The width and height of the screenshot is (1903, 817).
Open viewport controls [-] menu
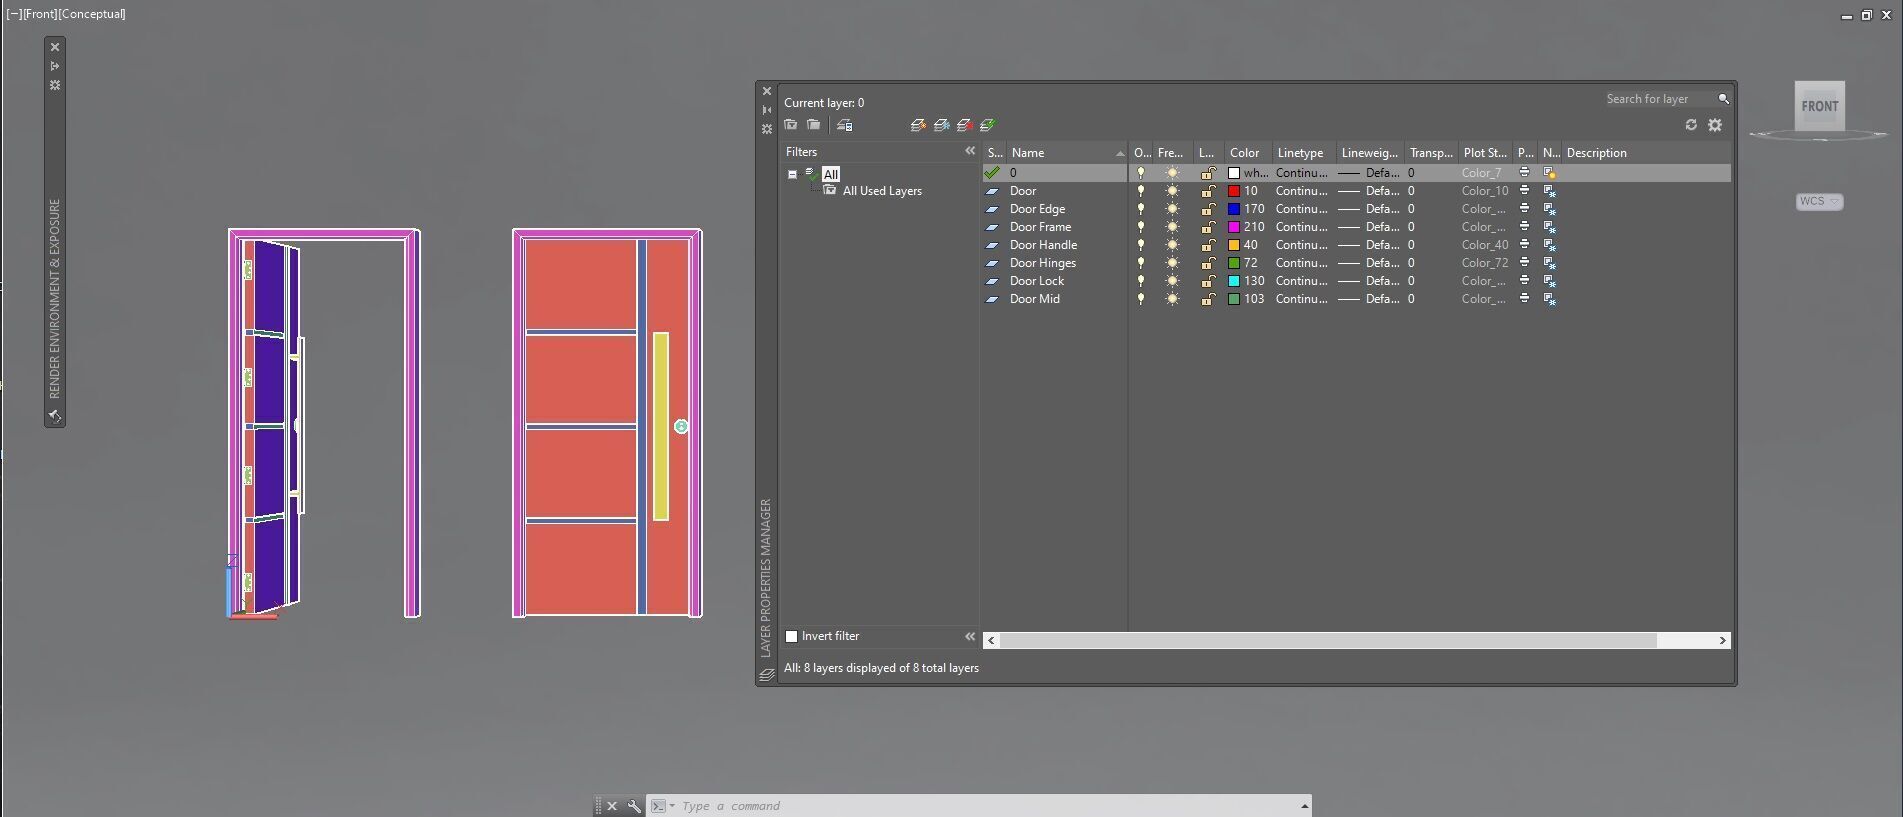pos(14,14)
